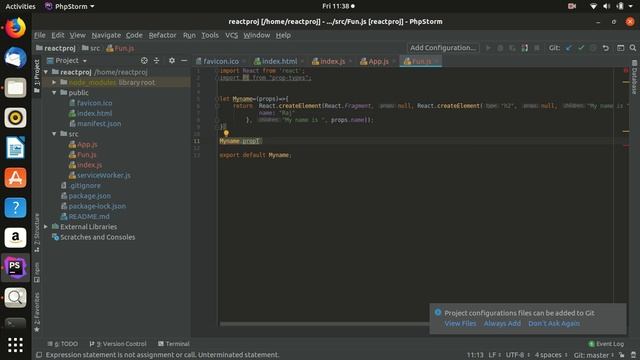The width and height of the screenshot is (640, 360).
Task: Open the UTF-8 encoding selector
Action: (518, 355)
